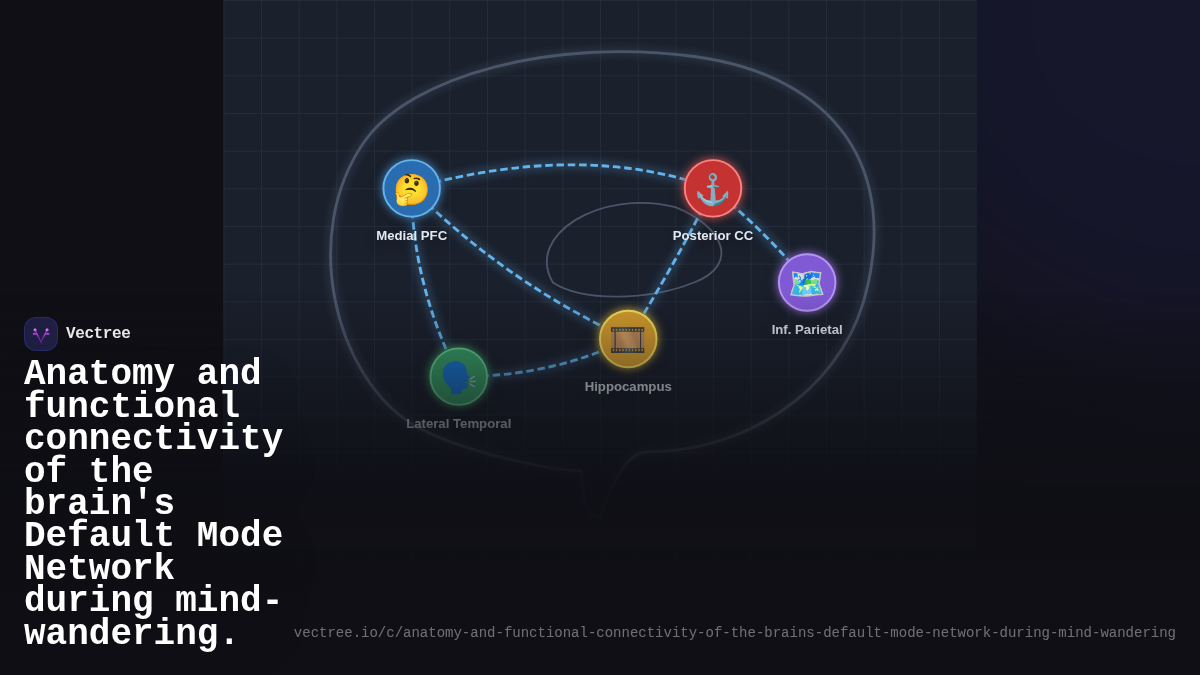Click the Default Mode Network title heading
This screenshot has width=1200, height=675.
[152, 504]
